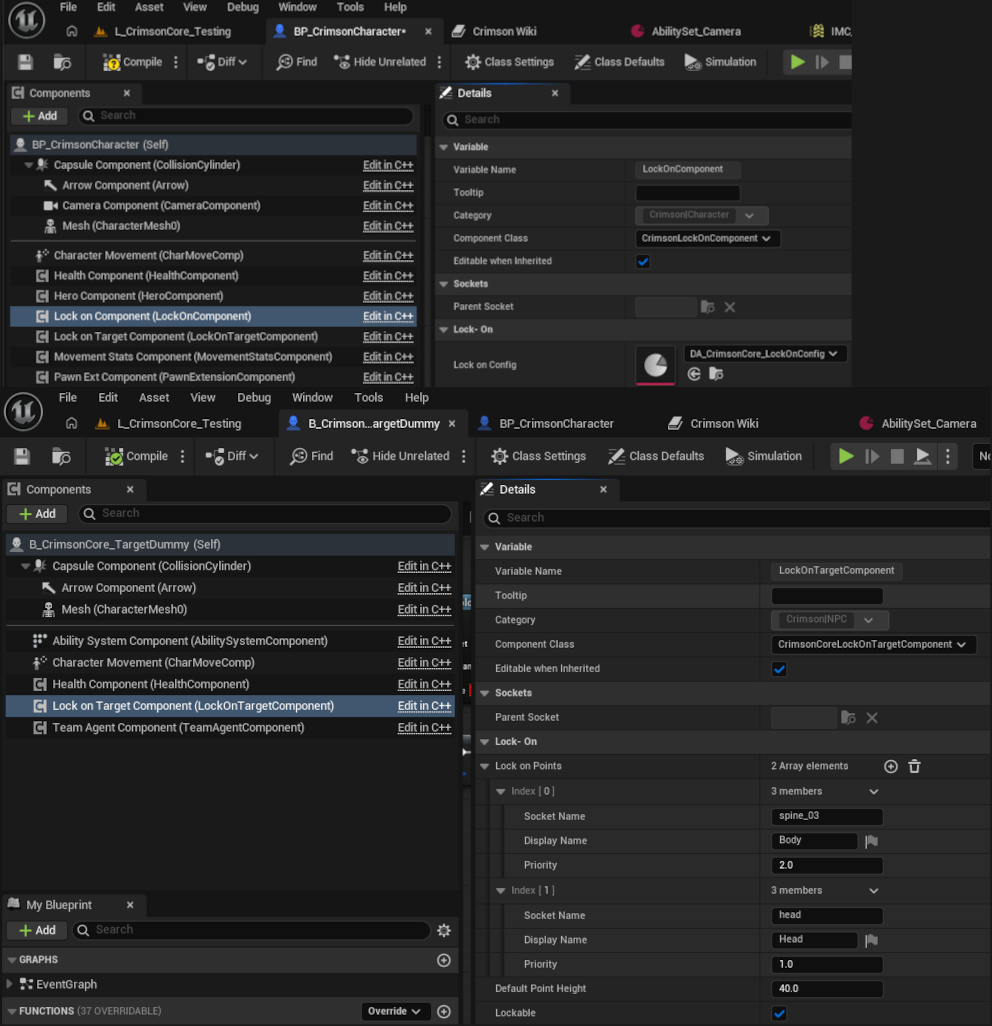Click Add in the TargetDummy Components panel
Viewport: 992px width, 1026px height.
(37, 514)
